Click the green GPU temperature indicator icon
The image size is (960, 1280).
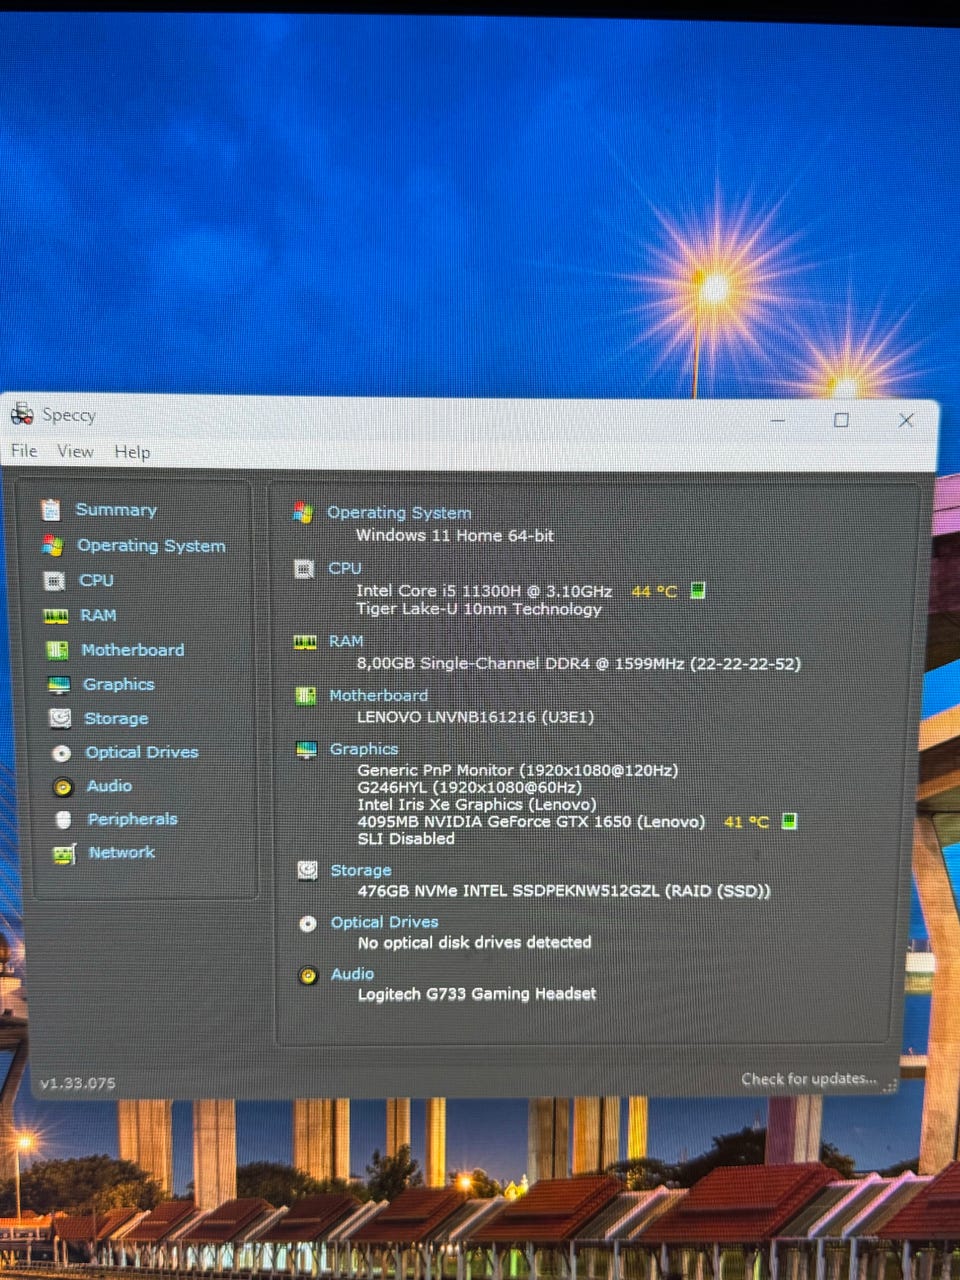coord(789,821)
